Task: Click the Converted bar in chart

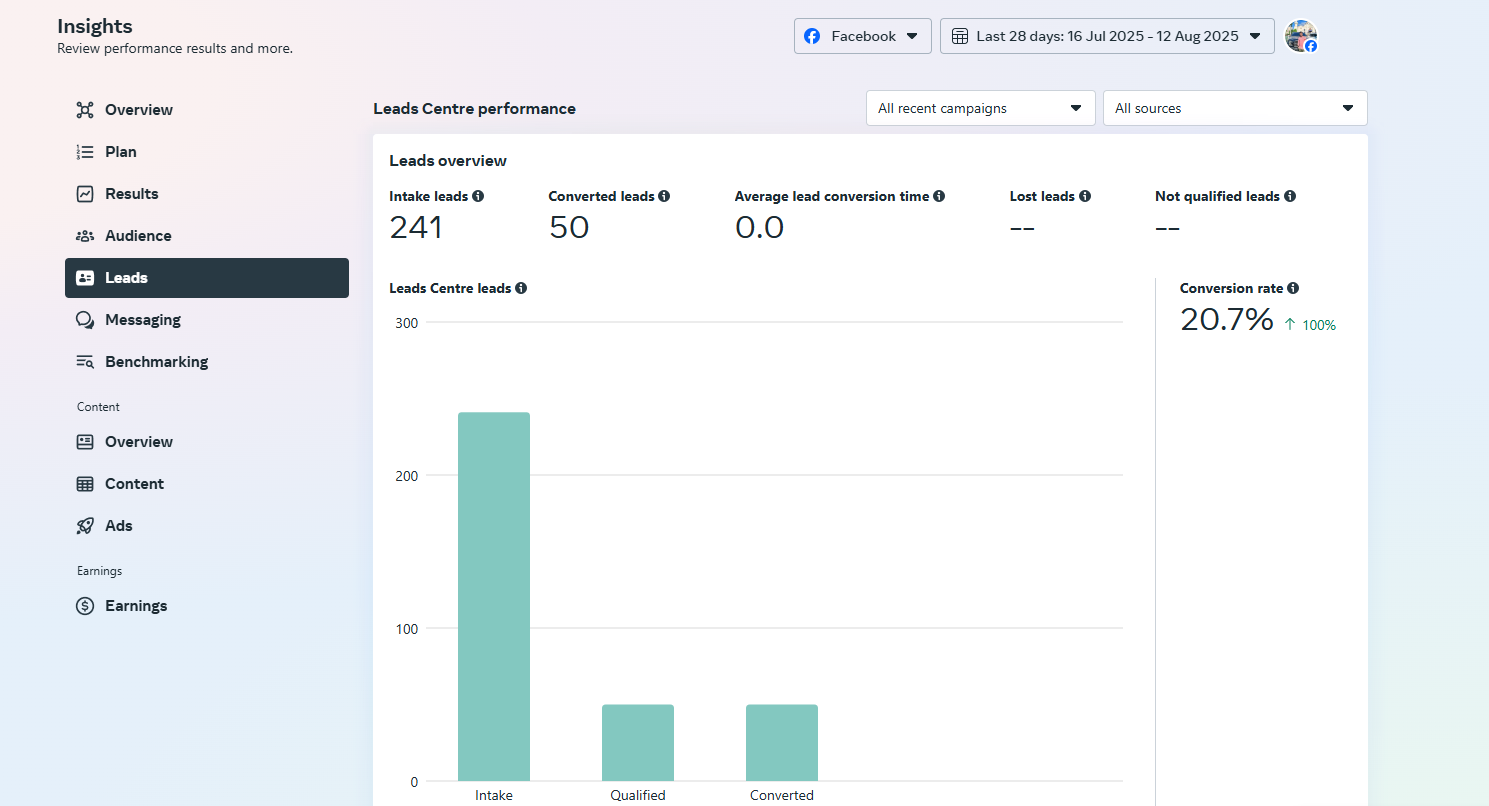Action: [782, 743]
